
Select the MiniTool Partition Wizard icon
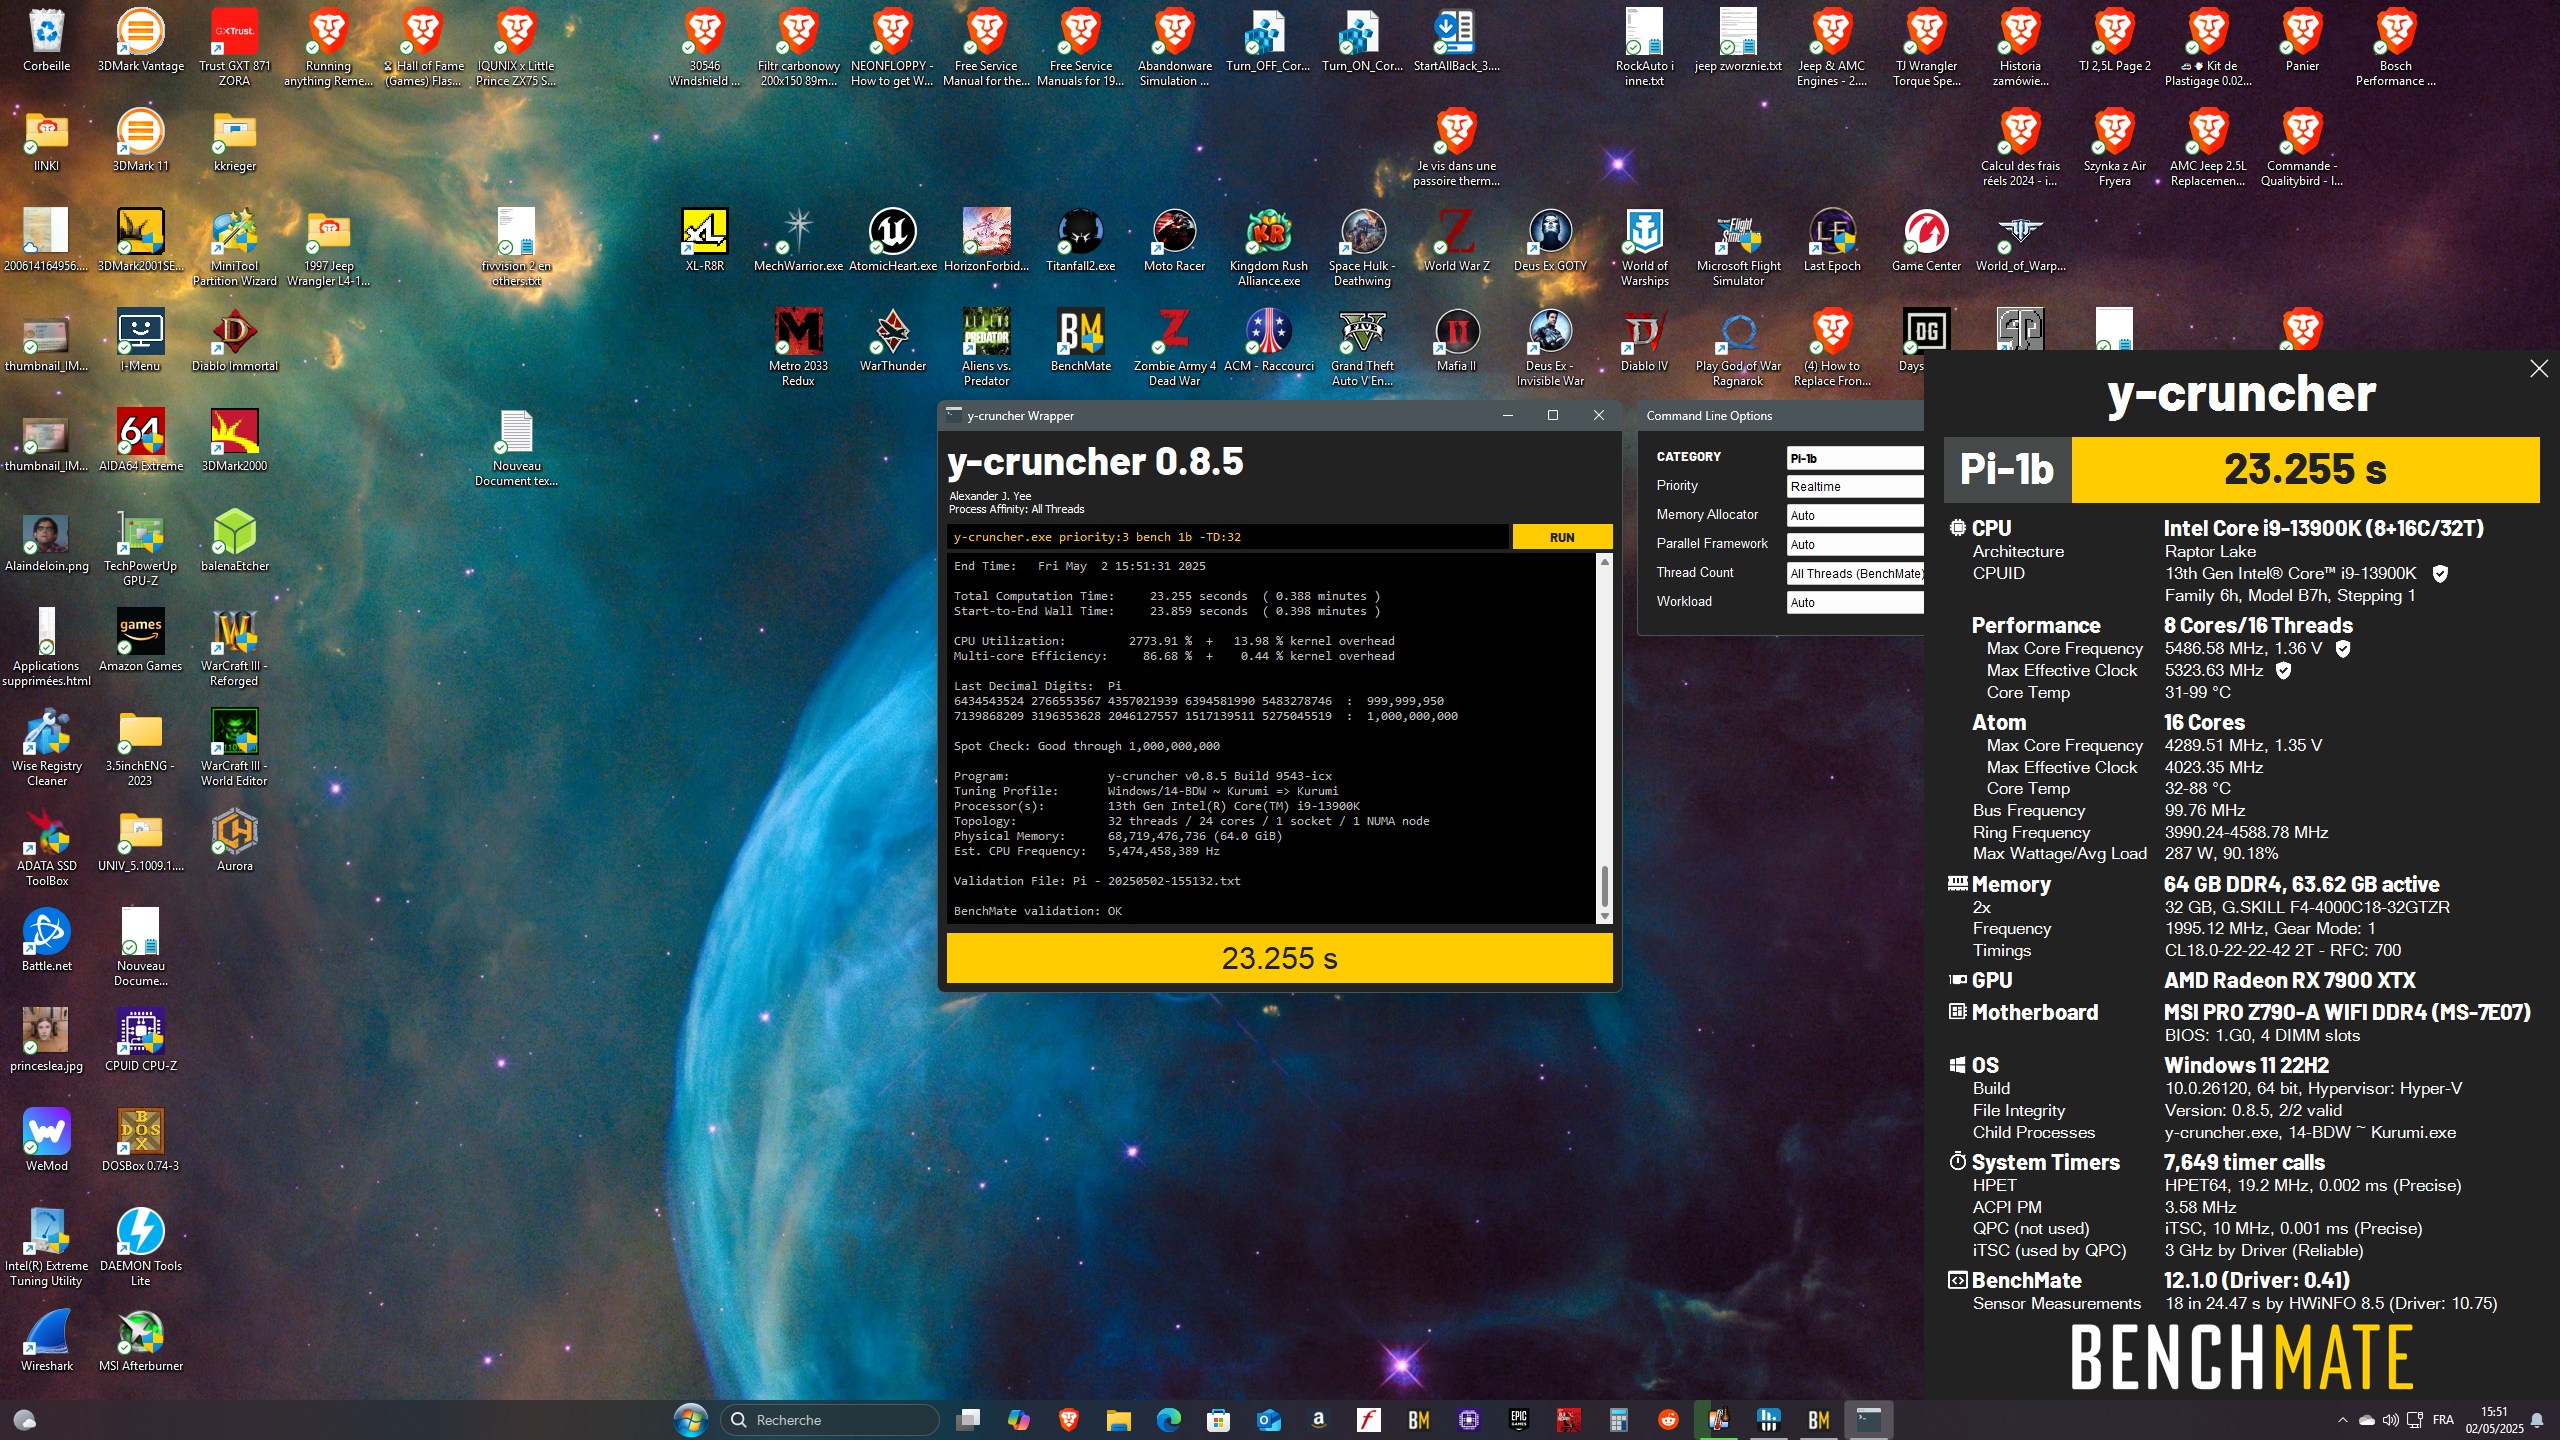[x=235, y=248]
